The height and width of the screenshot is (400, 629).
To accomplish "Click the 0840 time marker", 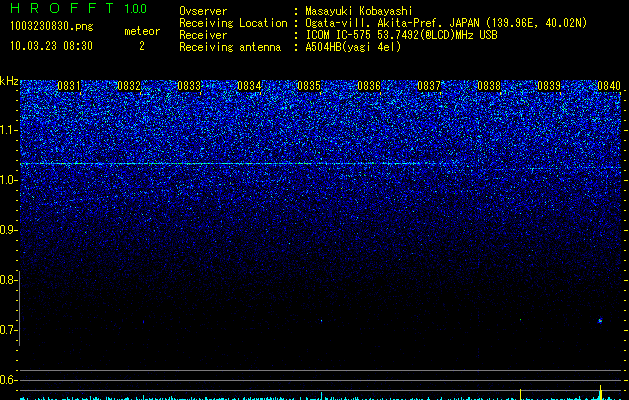I will (609, 86).
